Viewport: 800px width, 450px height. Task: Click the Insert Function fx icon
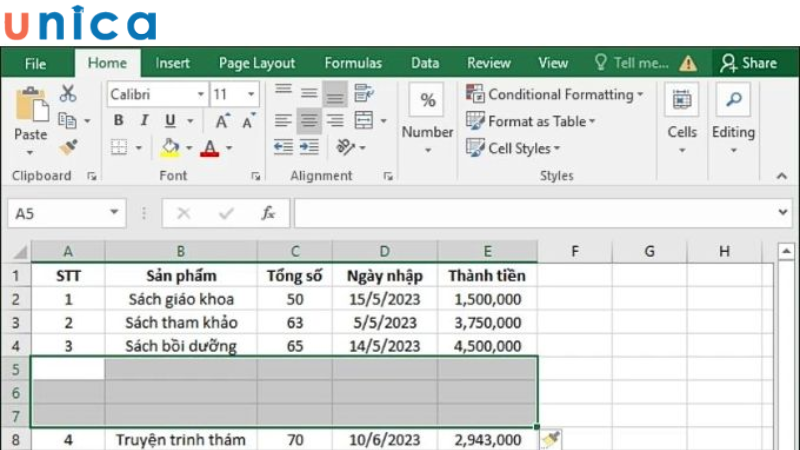pyautogui.click(x=268, y=213)
